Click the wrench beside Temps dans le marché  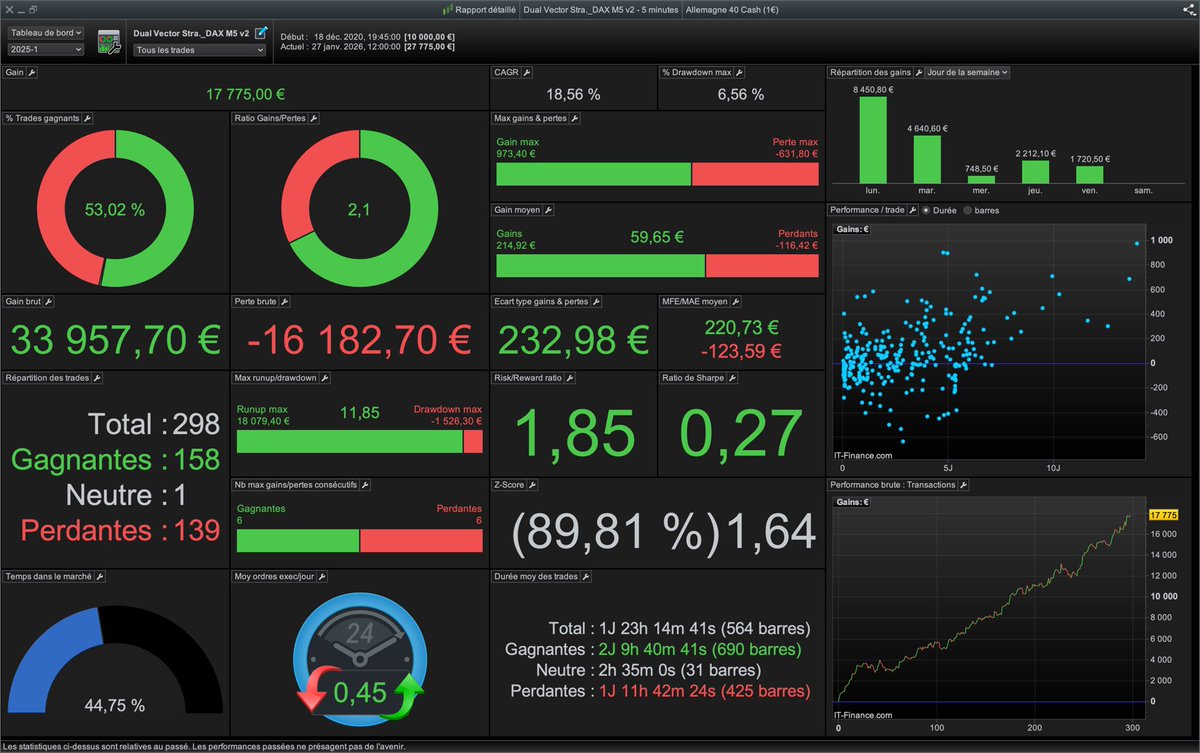coord(100,577)
